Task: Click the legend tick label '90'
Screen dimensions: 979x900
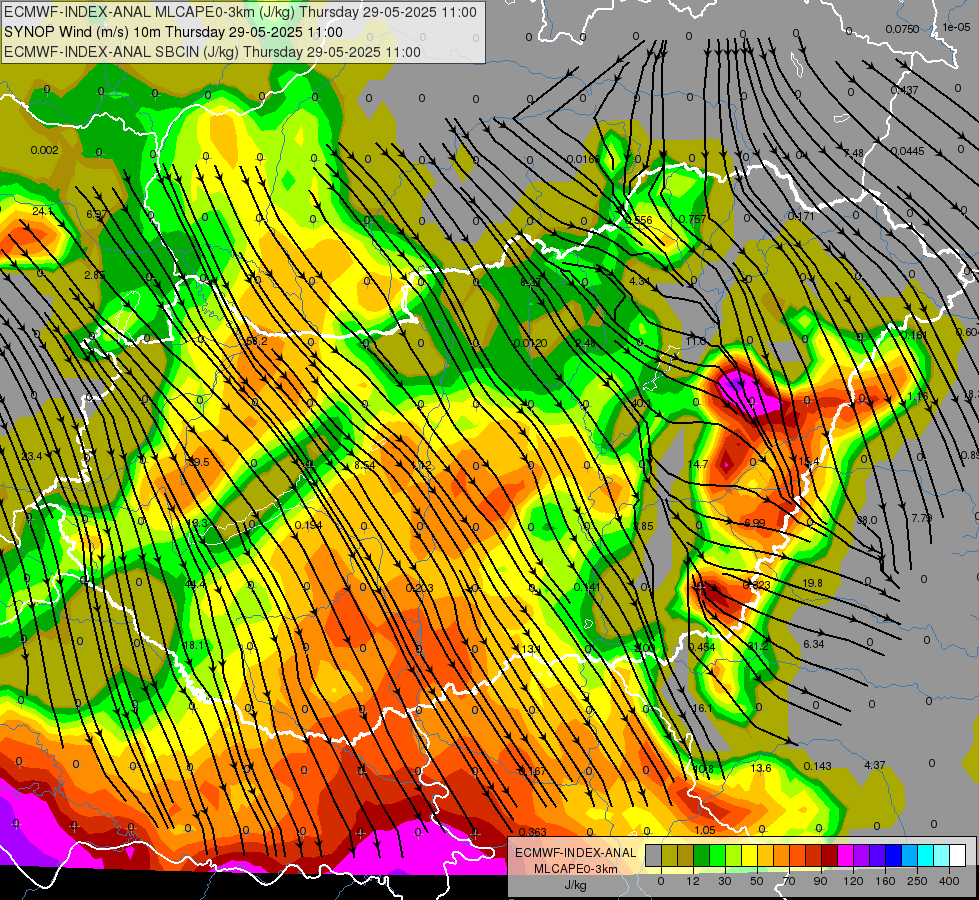Action: [x=820, y=881]
